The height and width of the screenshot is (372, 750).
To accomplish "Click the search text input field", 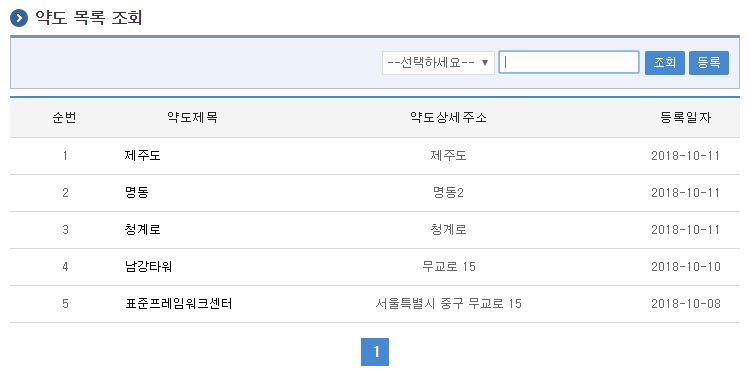I will tap(569, 63).
